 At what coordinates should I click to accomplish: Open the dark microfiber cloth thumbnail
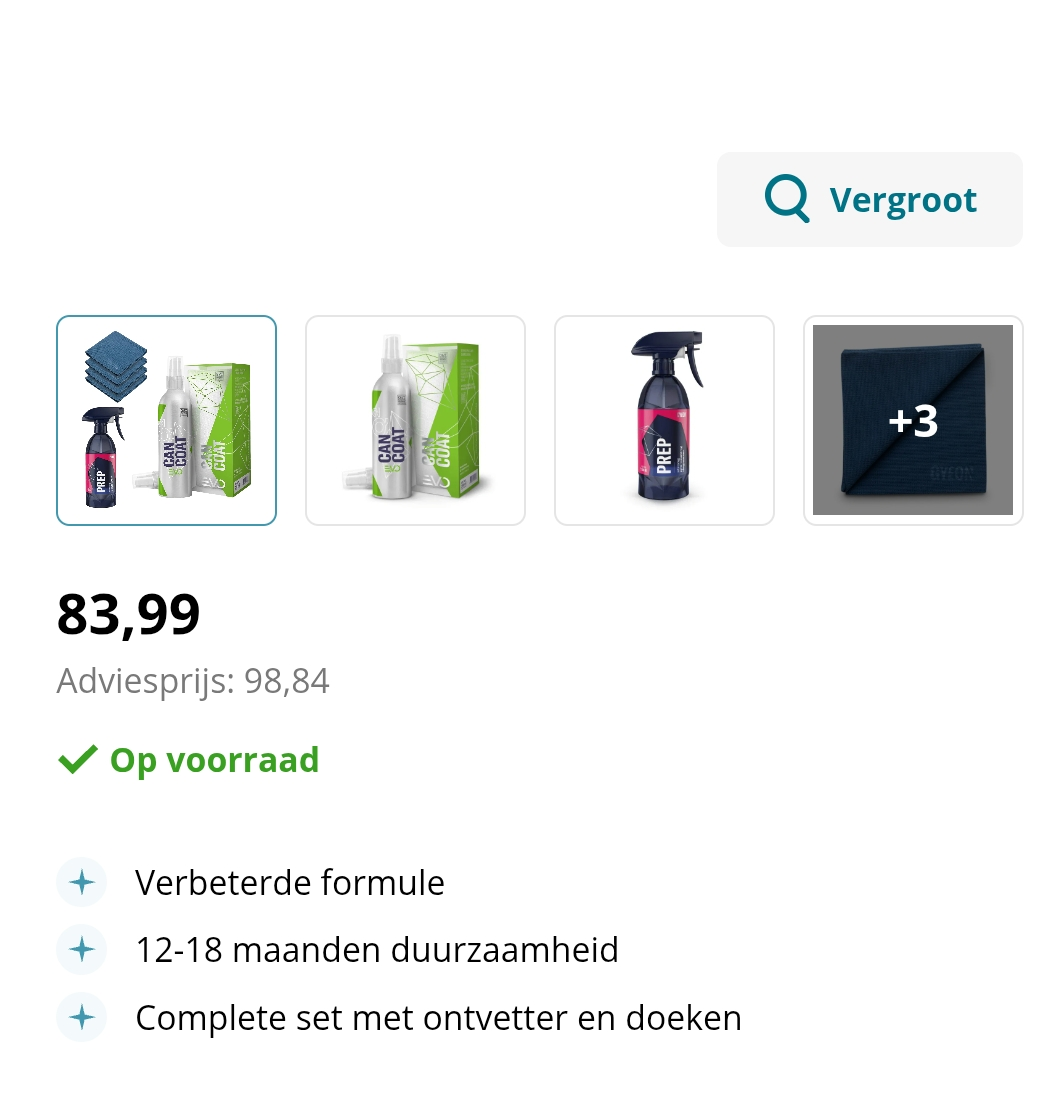point(913,421)
